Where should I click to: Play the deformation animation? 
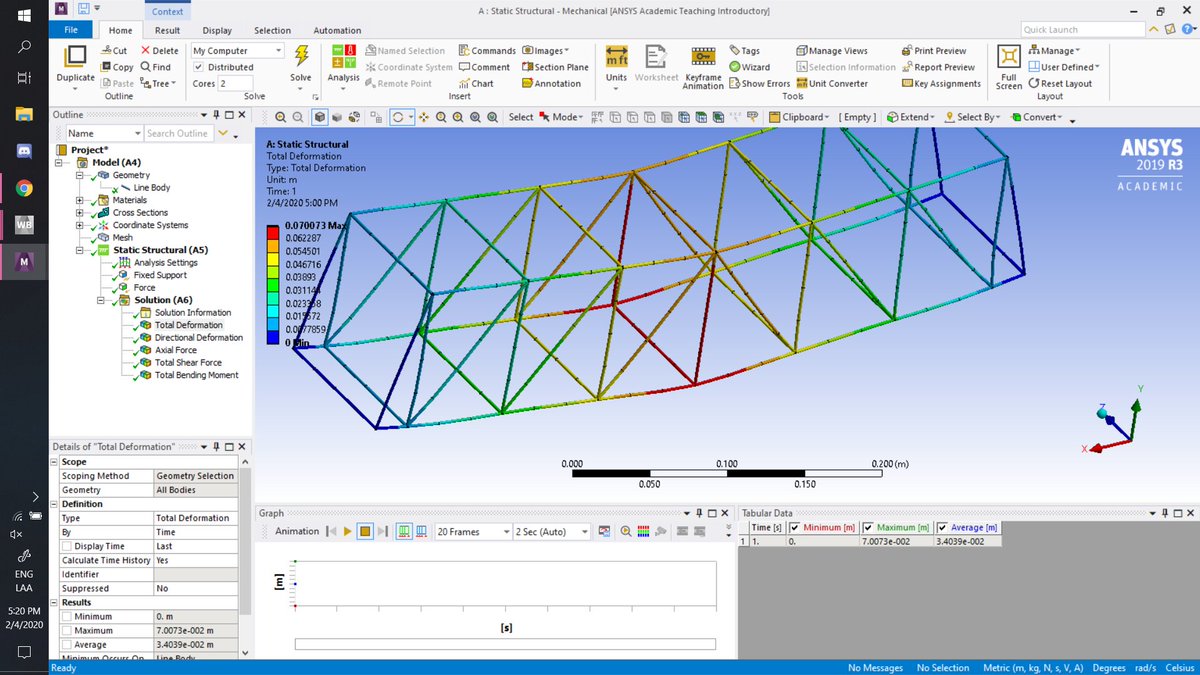348,532
